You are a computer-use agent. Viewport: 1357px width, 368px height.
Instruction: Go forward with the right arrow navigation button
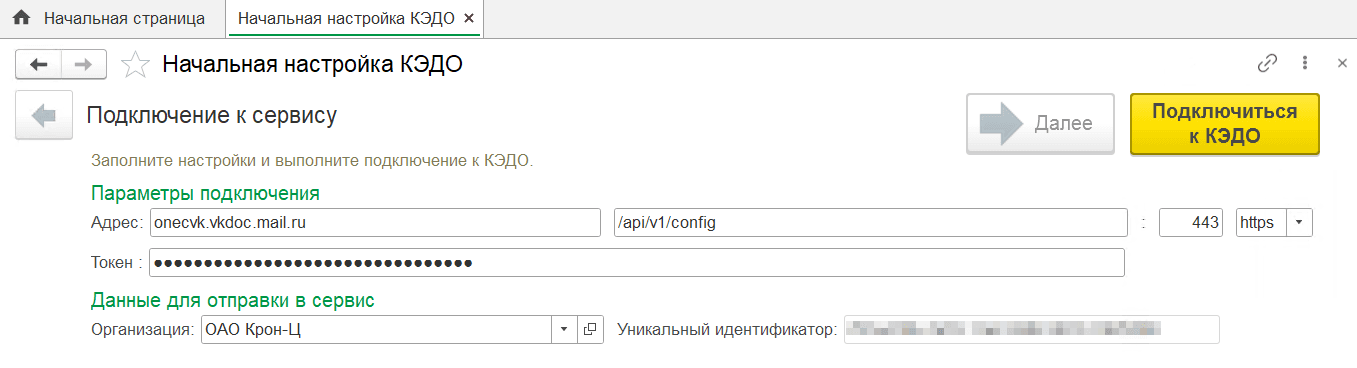click(x=84, y=65)
